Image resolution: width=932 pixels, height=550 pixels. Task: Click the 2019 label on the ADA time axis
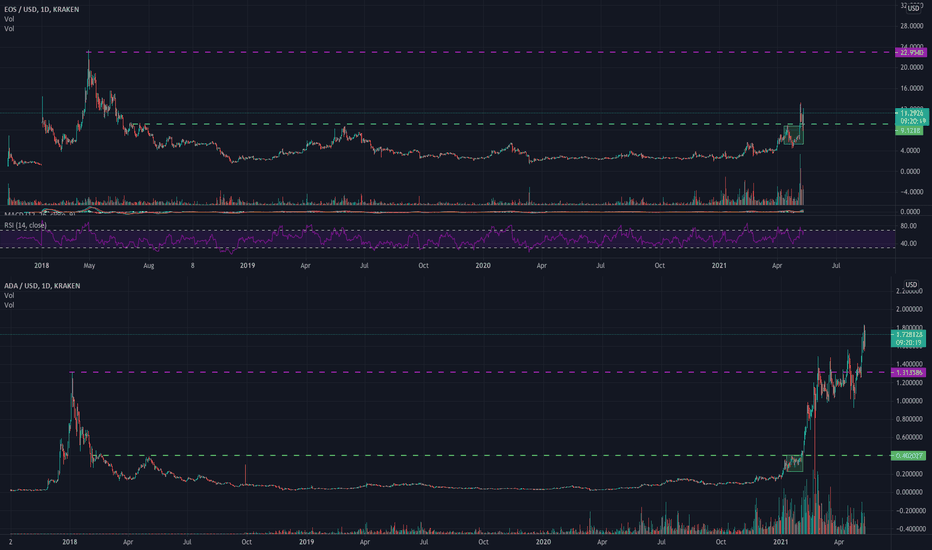click(x=306, y=542)
